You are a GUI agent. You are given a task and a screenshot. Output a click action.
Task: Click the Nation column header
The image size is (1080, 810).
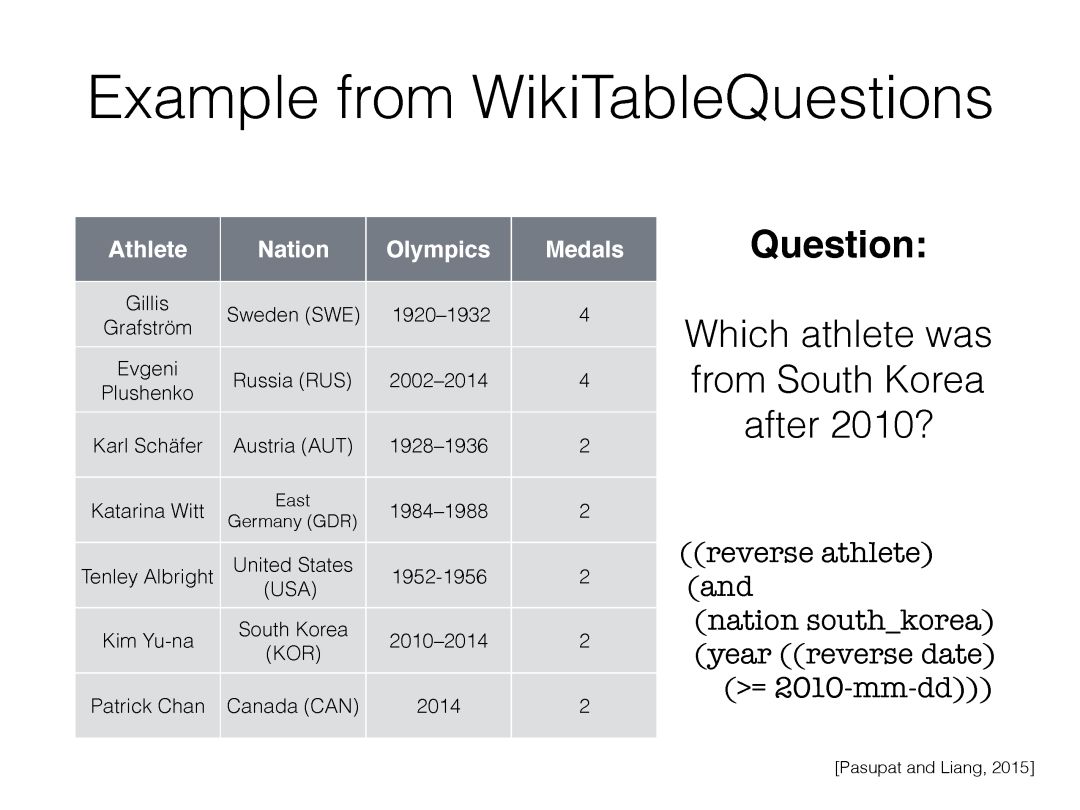coord(293,249)
